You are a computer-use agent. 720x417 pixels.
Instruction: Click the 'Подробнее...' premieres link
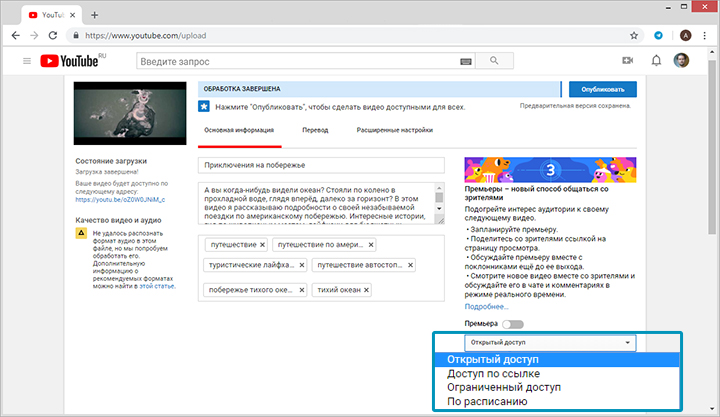486,307
